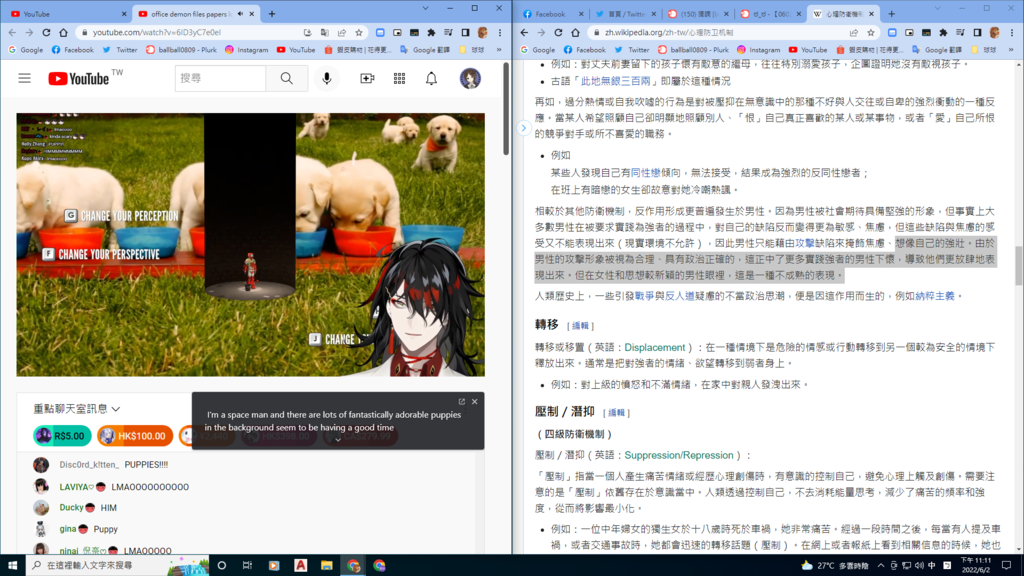The image size is (1024, 576).
Task: Open the 此地無銀三百兩 link
Action: coord(616,81)
